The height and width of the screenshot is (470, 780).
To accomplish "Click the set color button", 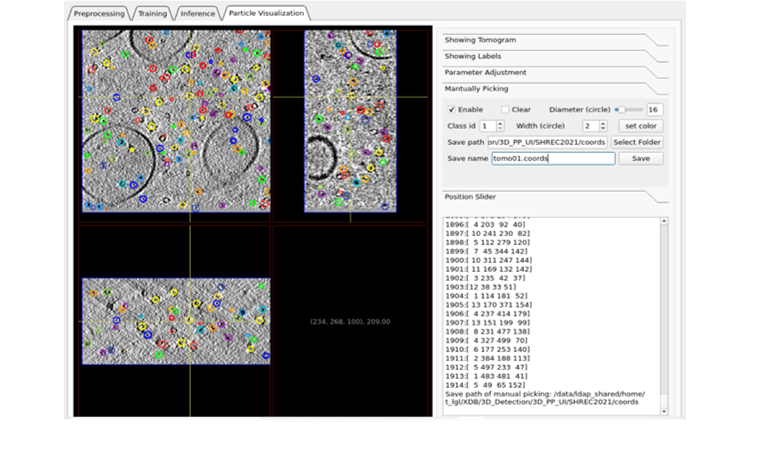I will [640, 126].
